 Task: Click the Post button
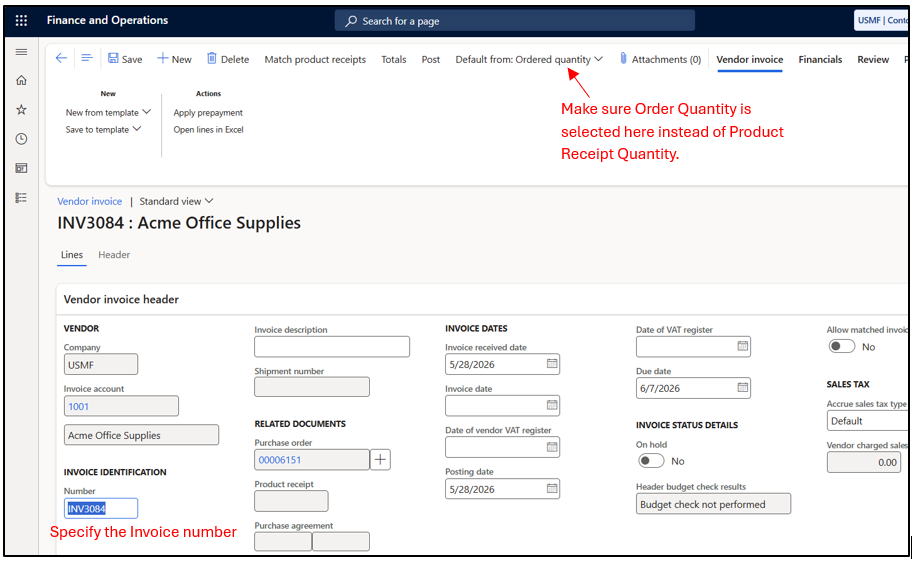point(431,60)
